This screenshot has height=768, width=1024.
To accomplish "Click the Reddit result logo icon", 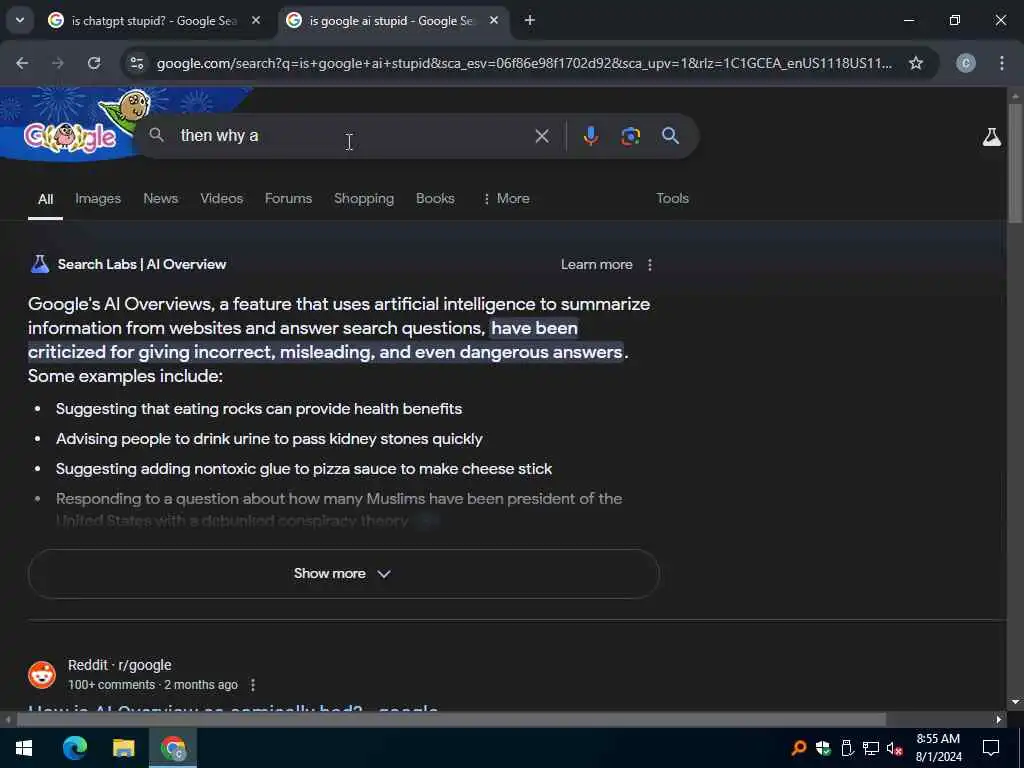I will tap(42, 675).
